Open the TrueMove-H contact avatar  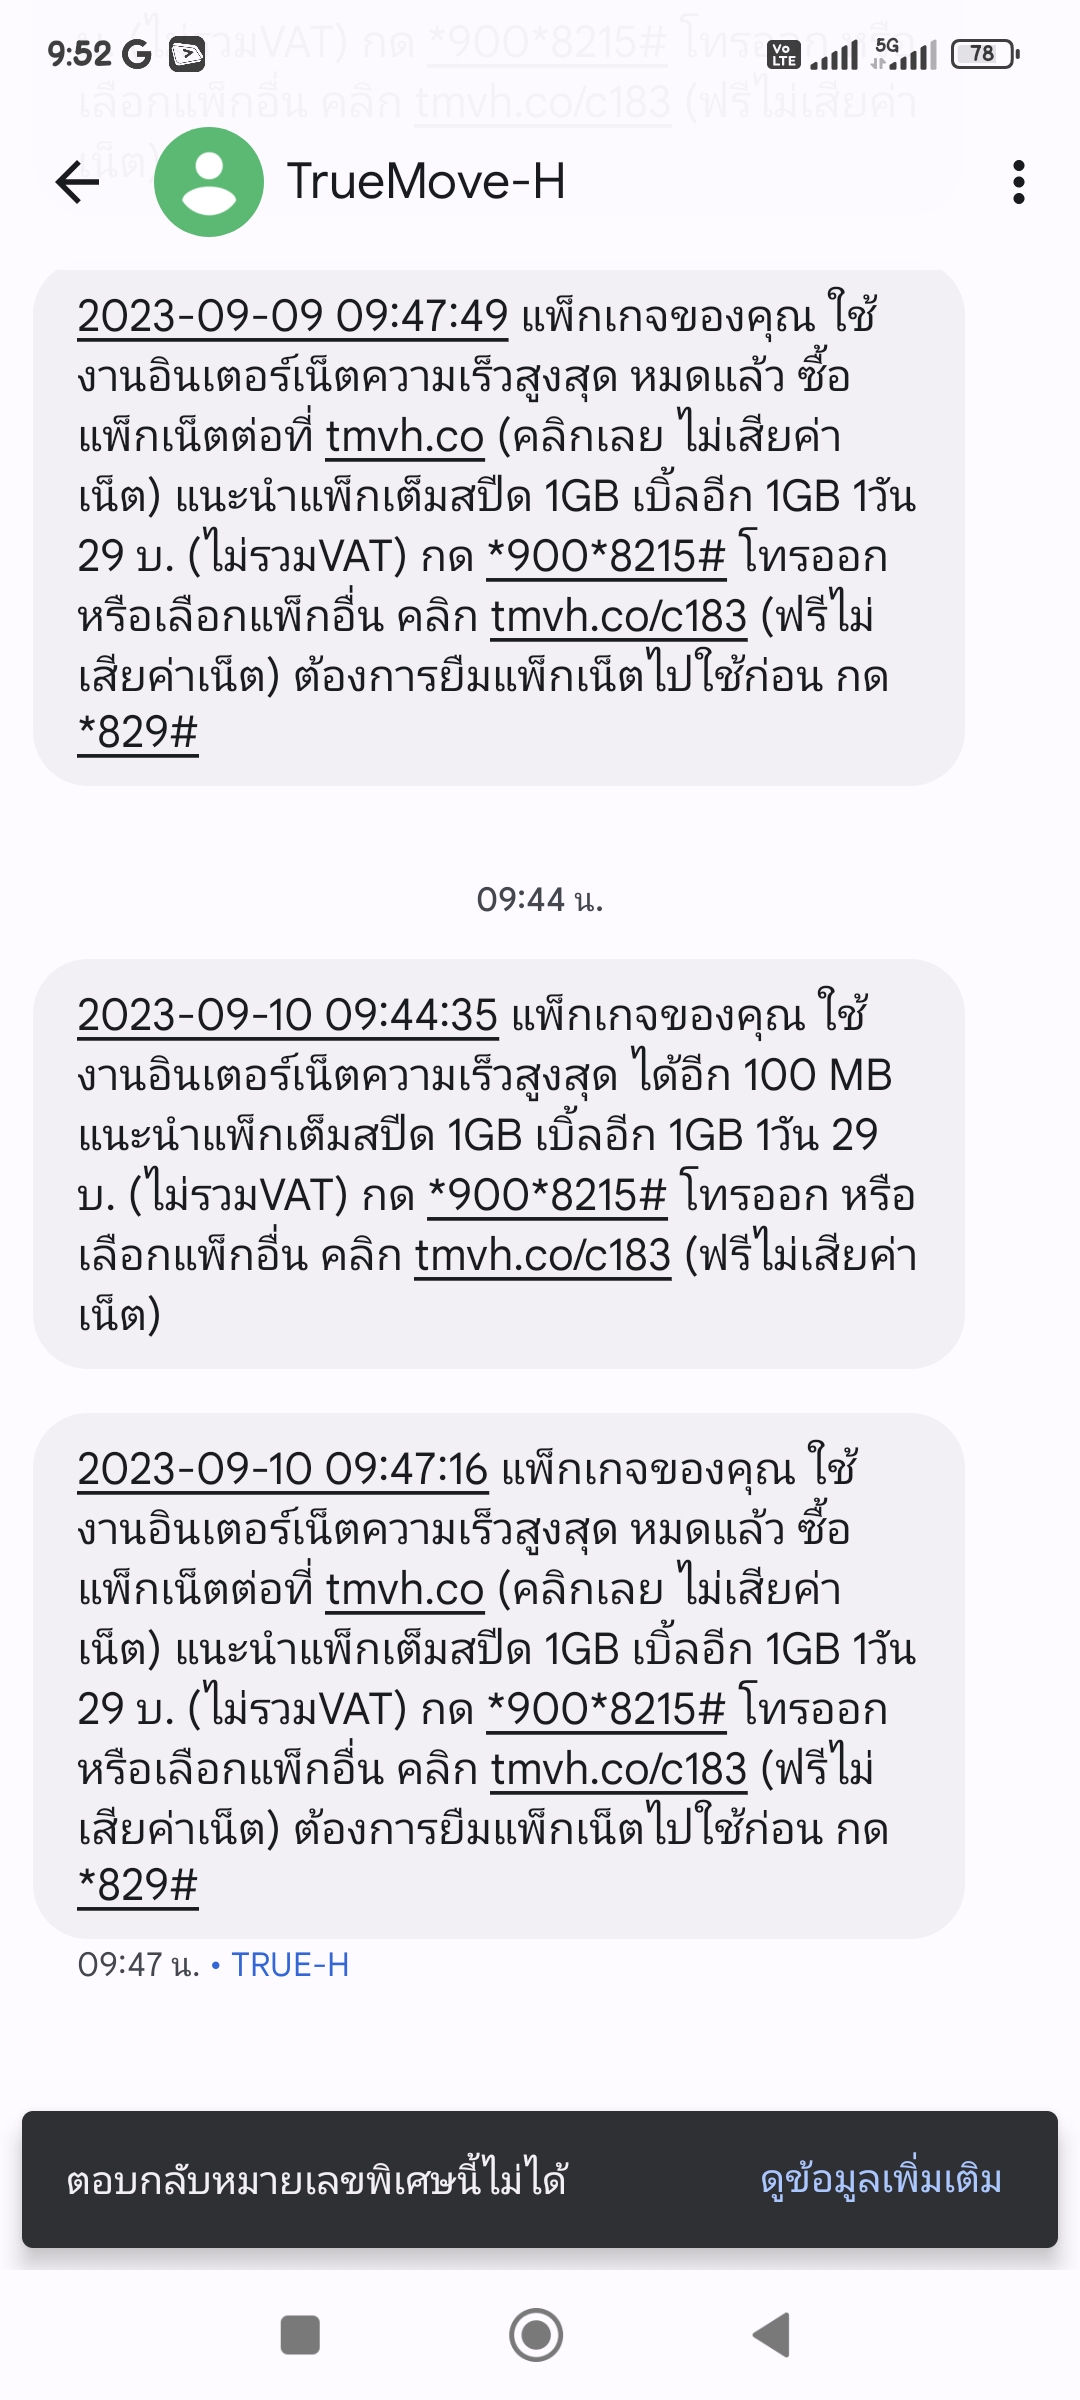point(209,182)
